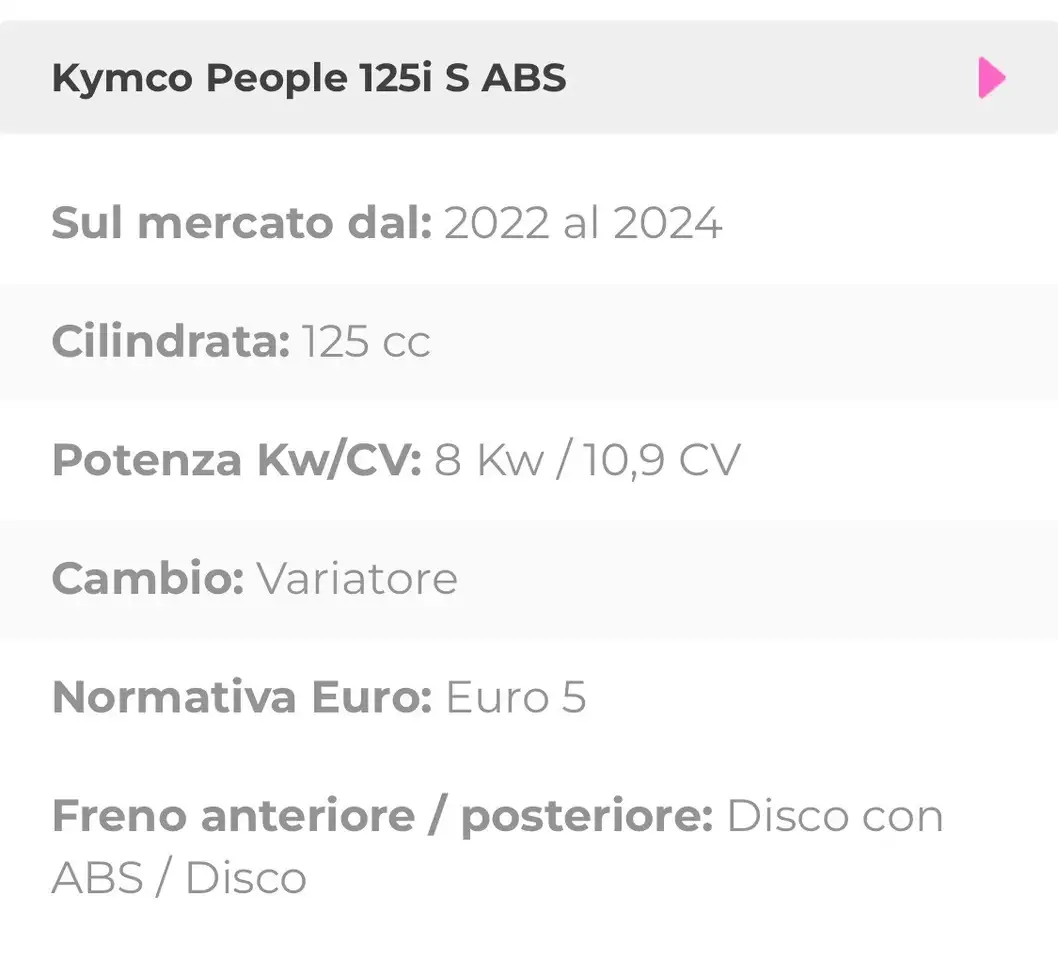Click the '125i' part of the model title

tap(395, 78)
